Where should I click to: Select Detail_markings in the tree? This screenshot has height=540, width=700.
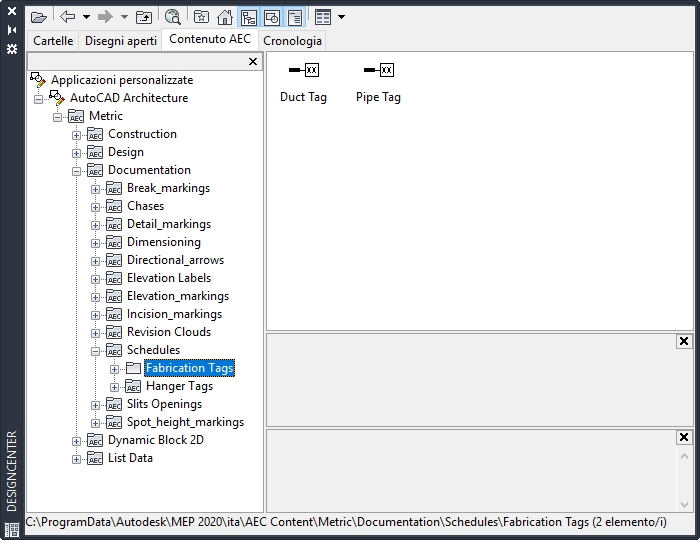click(x=169, y=224)
